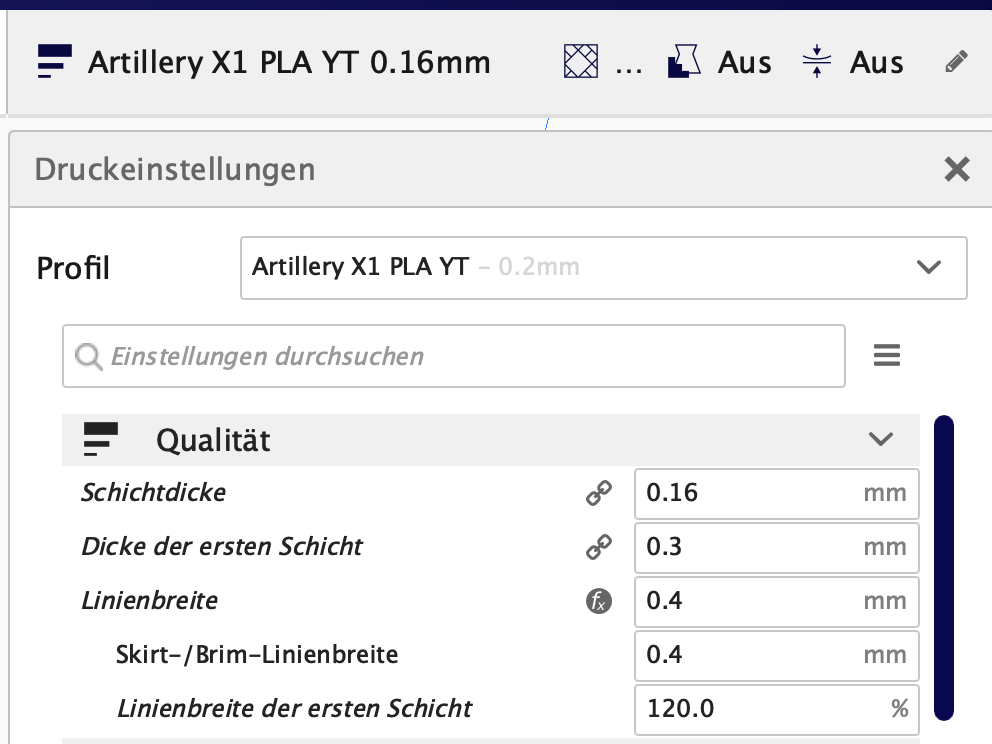Open the settings visibility hamburger menu
The width and height of the screenshot is (992, 744).
point(887,355)
